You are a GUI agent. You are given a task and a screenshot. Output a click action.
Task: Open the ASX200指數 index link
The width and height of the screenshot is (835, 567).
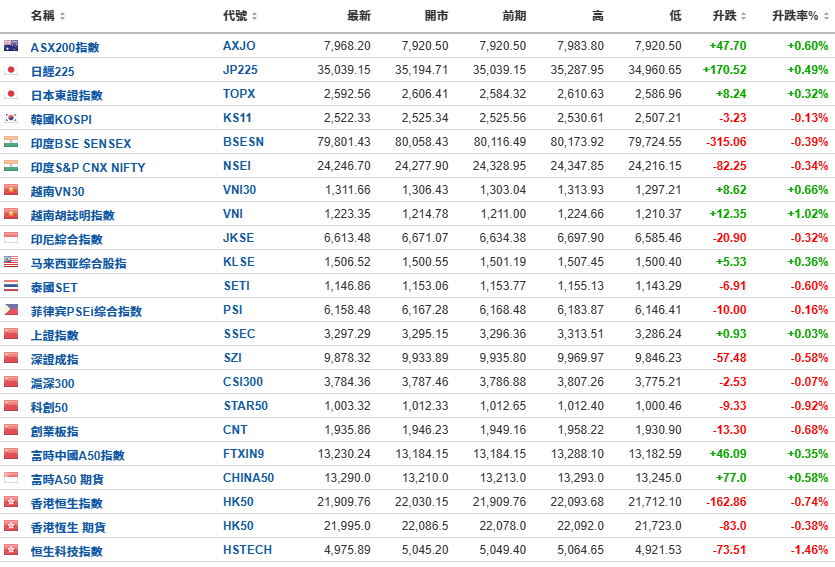(x=65, y=47)
